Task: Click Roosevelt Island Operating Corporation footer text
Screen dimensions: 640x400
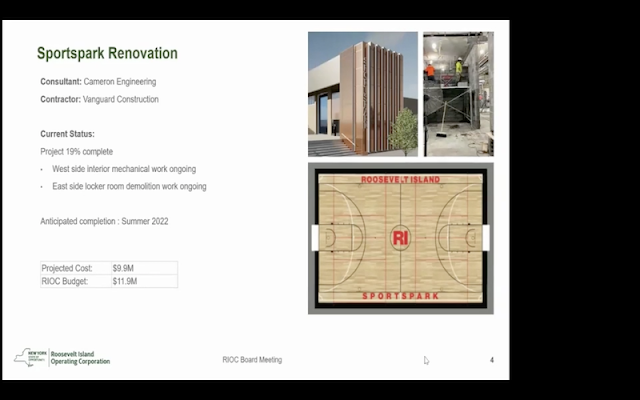Action: coord(80,357)
